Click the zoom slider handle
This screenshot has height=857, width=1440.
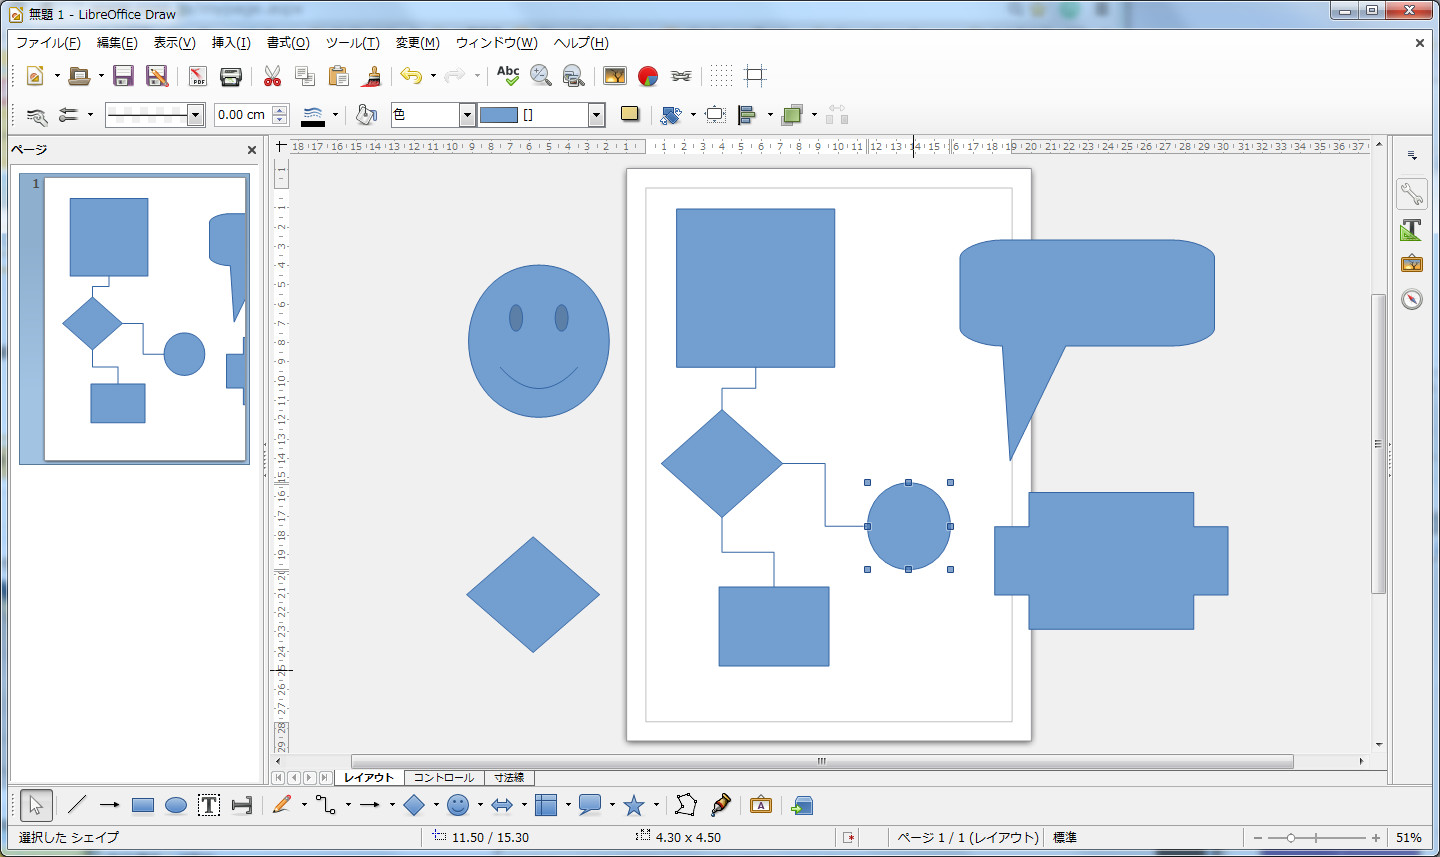click(1291, 838)
